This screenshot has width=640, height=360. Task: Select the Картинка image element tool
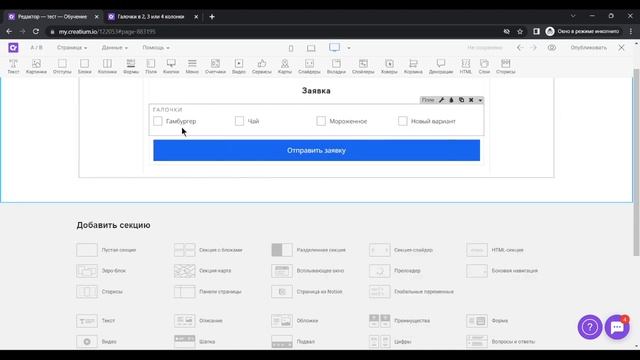[36, 67]
